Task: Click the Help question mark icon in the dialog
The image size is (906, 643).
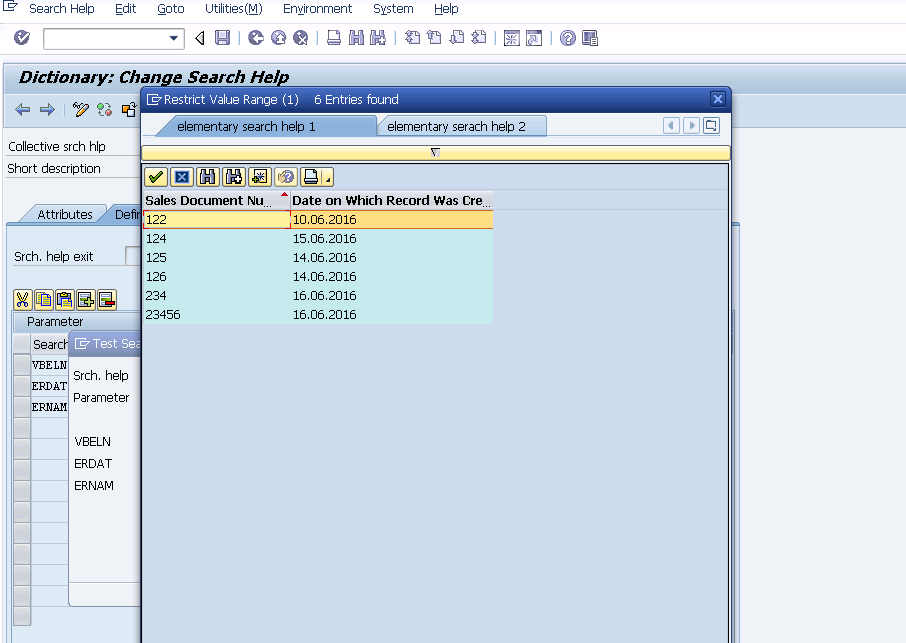Action: point(286,176)
